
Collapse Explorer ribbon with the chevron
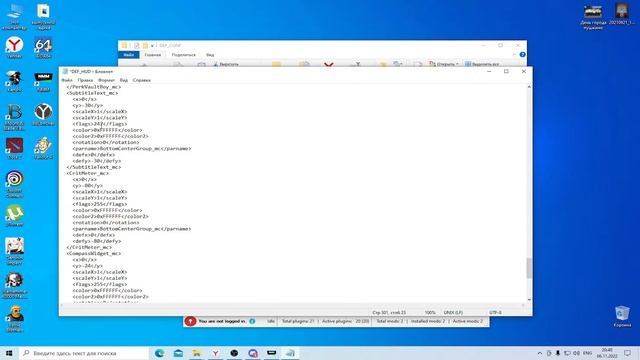[514, 54]
